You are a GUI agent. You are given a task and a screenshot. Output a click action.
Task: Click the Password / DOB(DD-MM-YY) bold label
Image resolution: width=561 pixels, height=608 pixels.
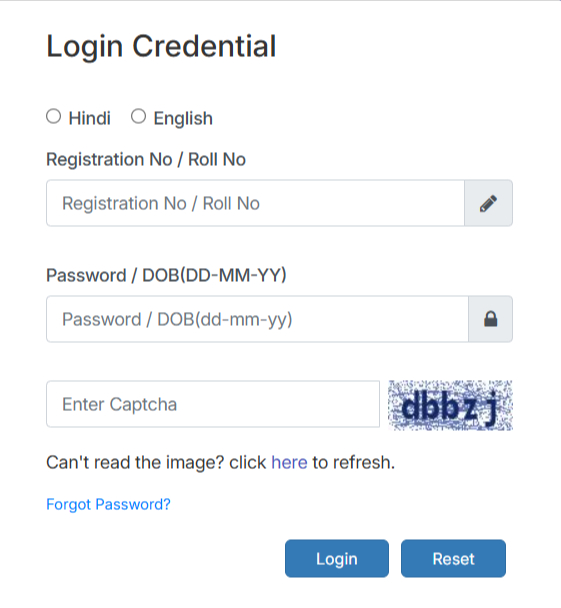[166, 275]
